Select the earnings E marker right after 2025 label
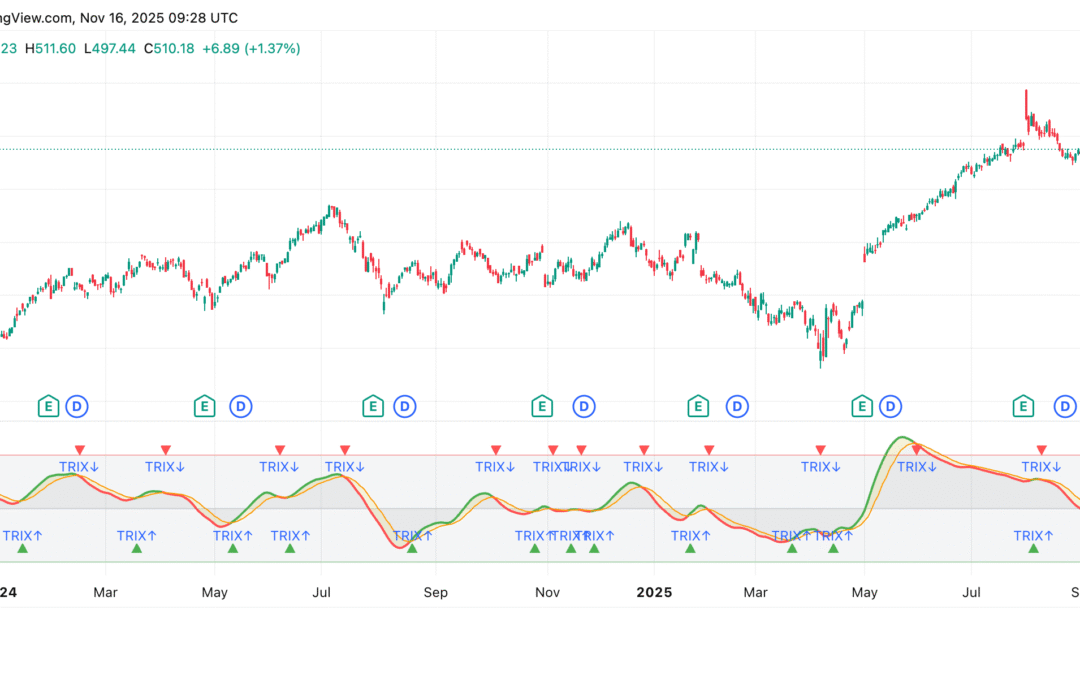 (x=698, y=406)
